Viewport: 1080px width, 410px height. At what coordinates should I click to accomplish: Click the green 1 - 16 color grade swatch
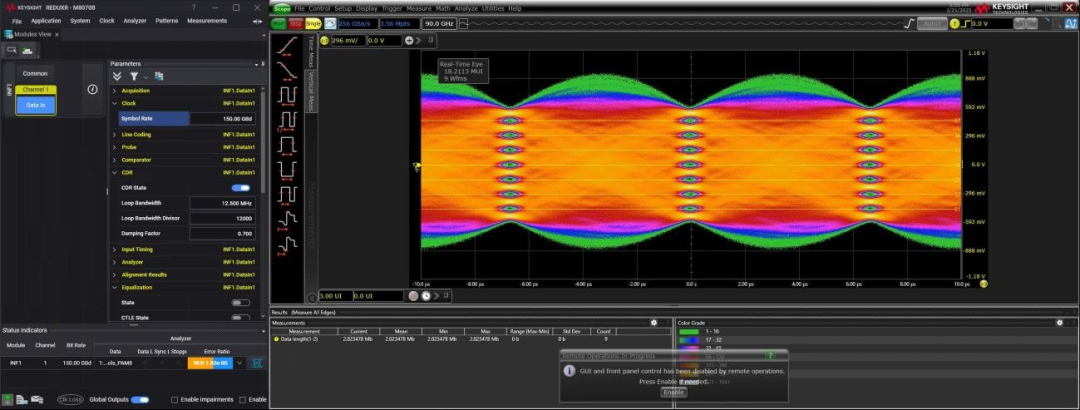tap(690, 331)
